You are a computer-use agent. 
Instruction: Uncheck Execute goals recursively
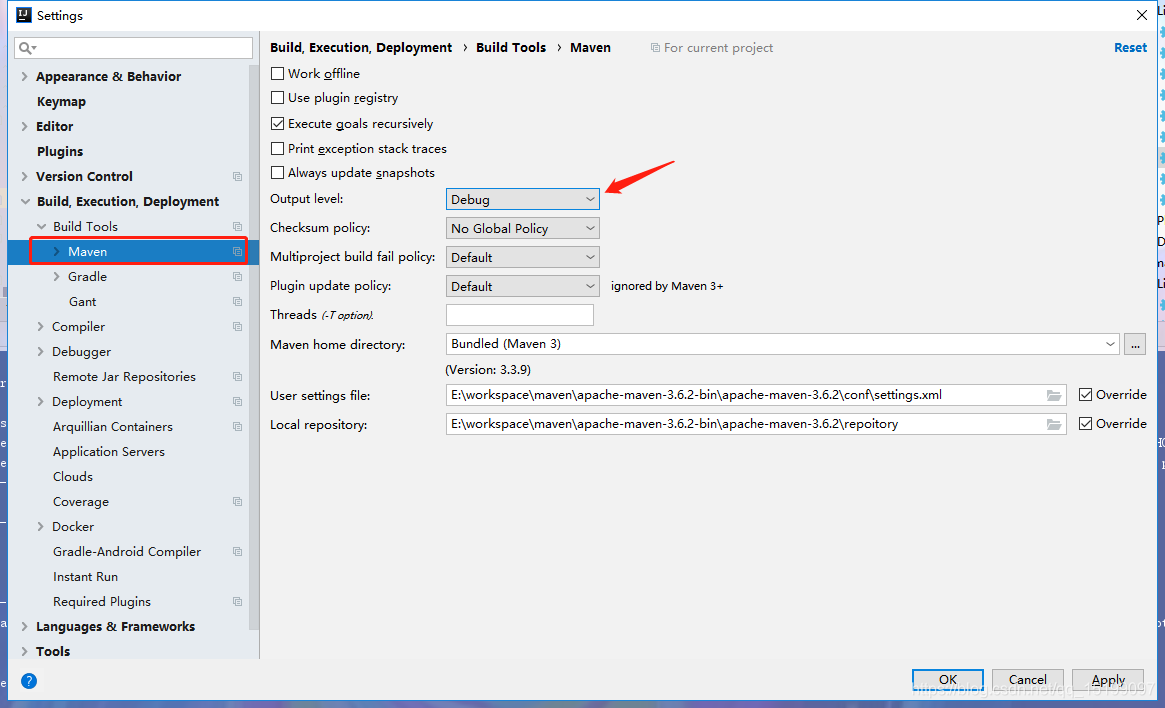click(x=277, y=123)
